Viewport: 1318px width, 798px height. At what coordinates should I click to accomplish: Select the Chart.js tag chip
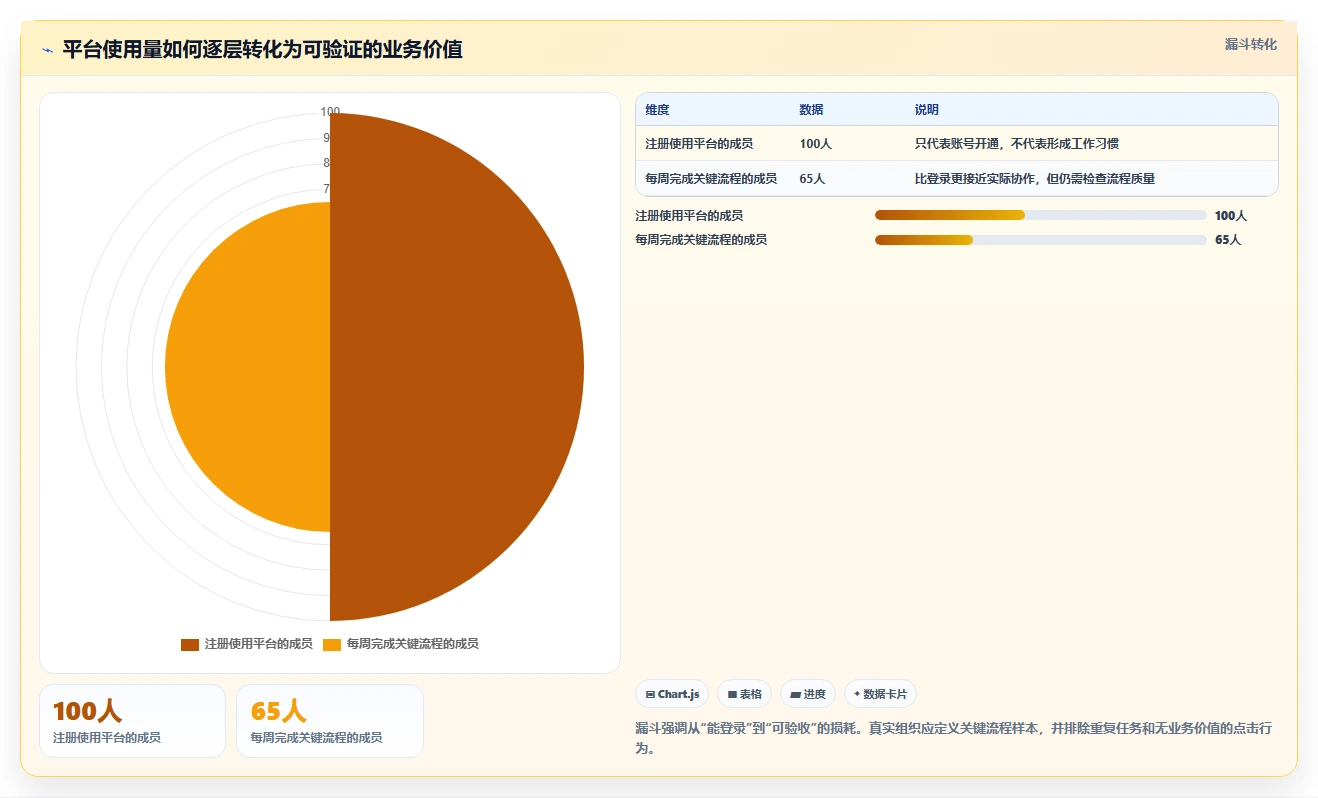pos(672,694)
